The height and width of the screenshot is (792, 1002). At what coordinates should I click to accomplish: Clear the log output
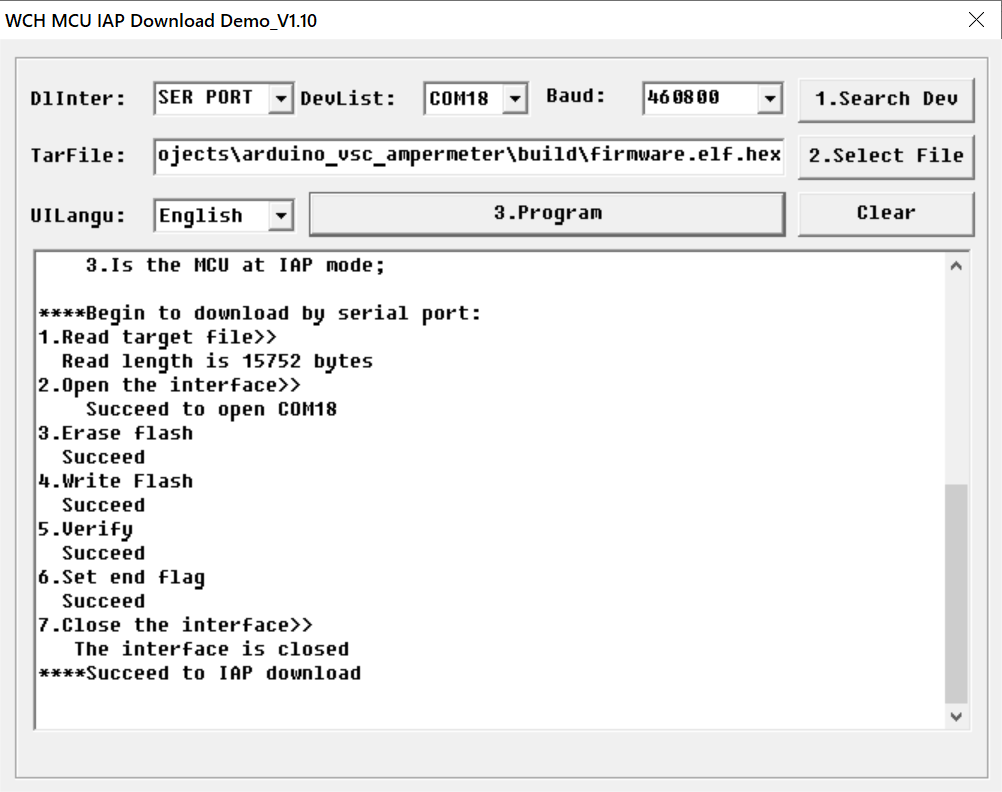(x=886, y=214)
